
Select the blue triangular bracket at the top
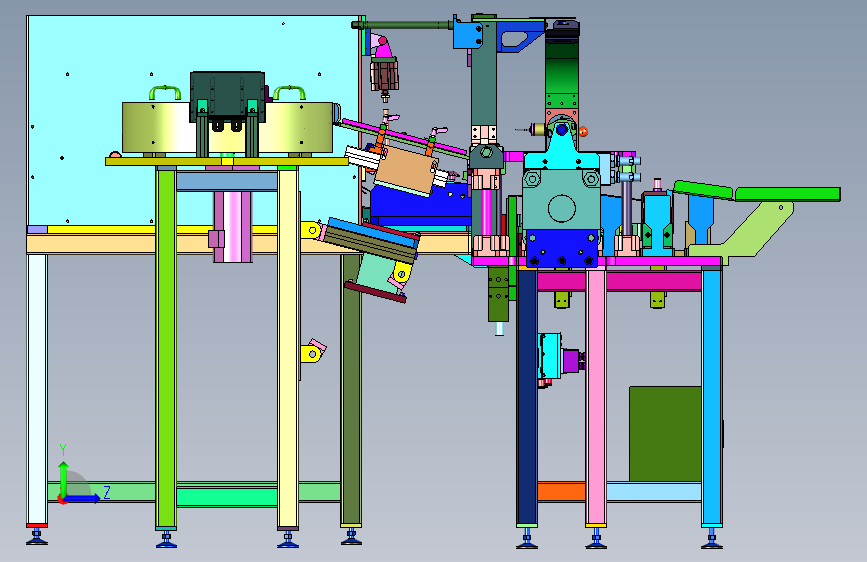(x=520, y=37)
